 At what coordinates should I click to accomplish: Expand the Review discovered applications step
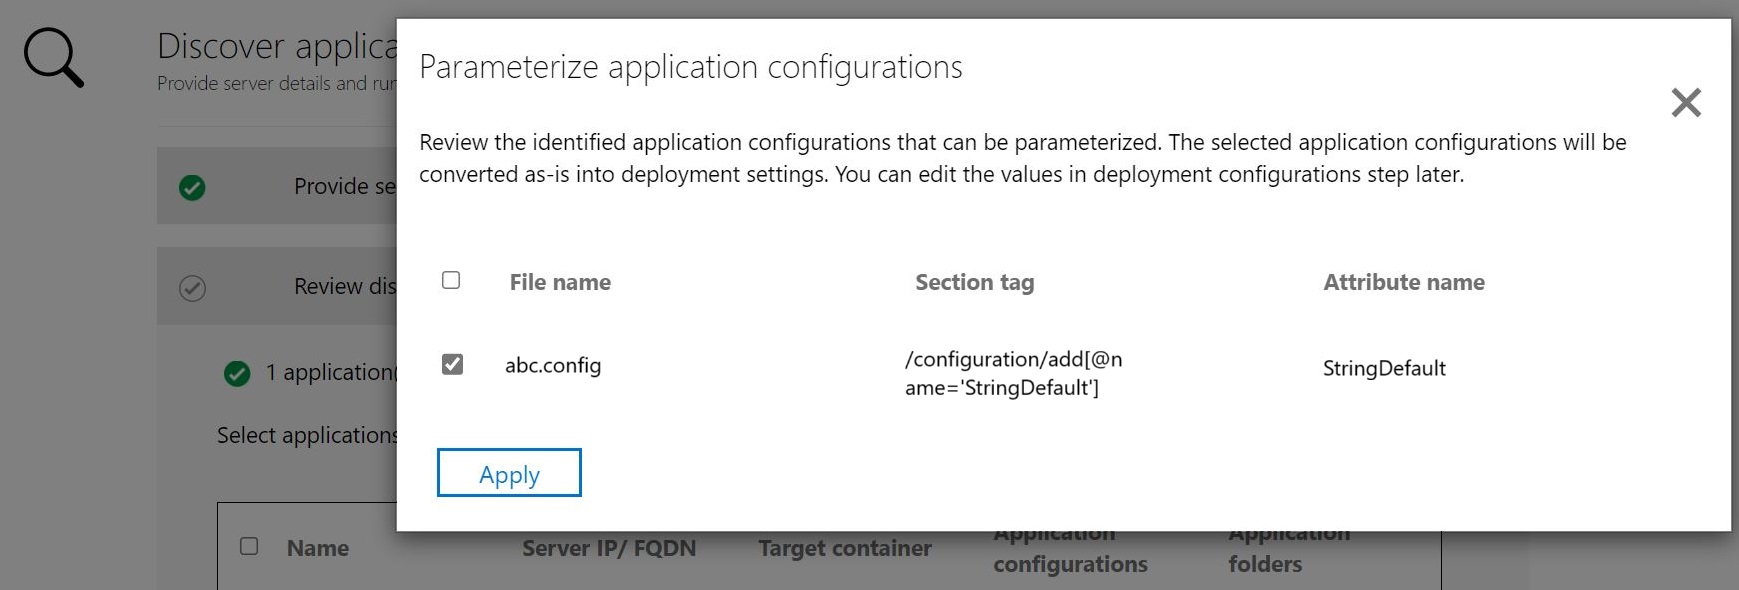(344, 287)
